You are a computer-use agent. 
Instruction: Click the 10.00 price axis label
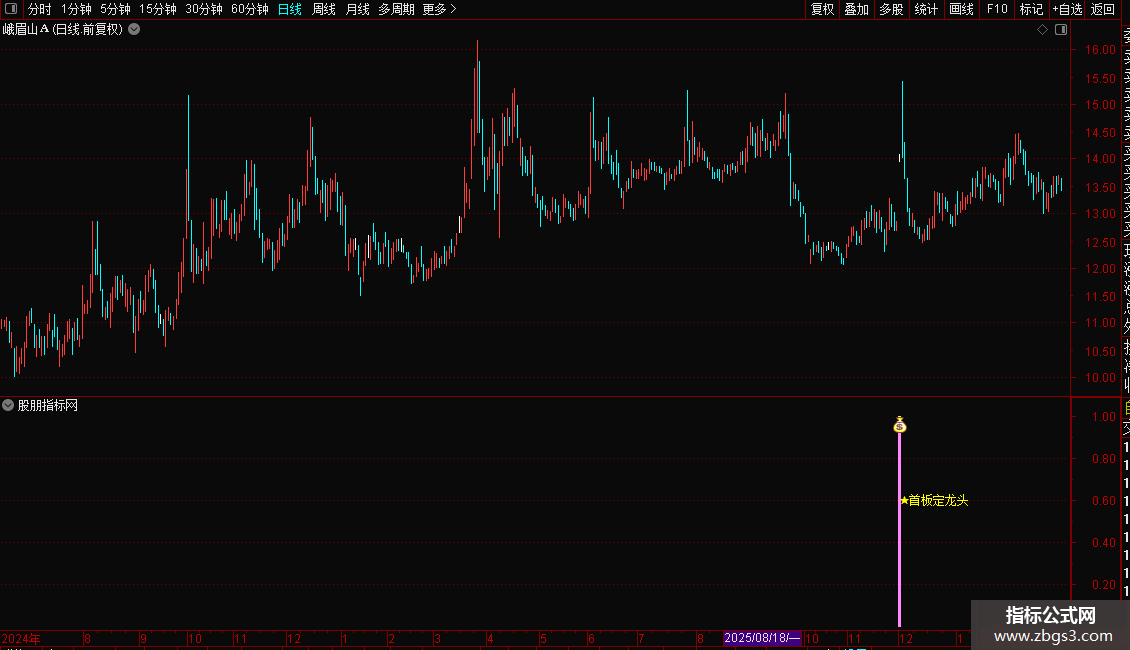pos(1100,378)
